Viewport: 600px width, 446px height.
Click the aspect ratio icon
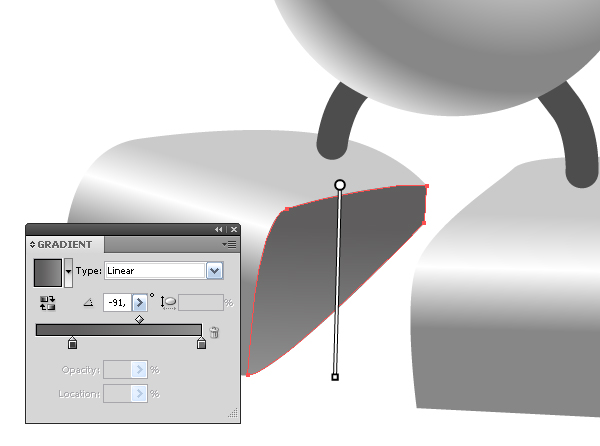(168, 303)
